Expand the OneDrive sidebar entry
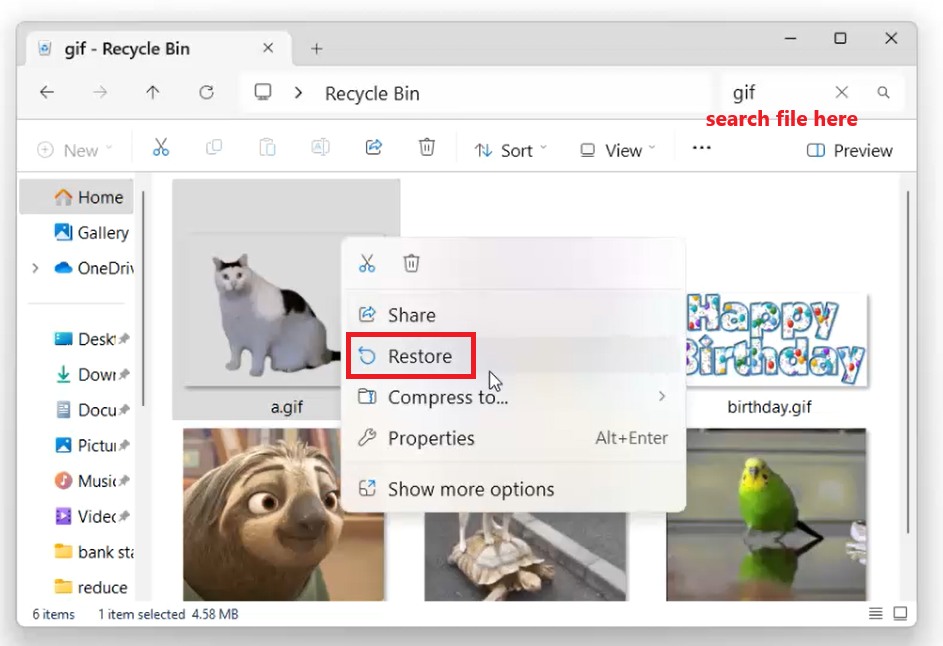The width and height of the screenshot is (943, 646). click(x=35, y=268)
